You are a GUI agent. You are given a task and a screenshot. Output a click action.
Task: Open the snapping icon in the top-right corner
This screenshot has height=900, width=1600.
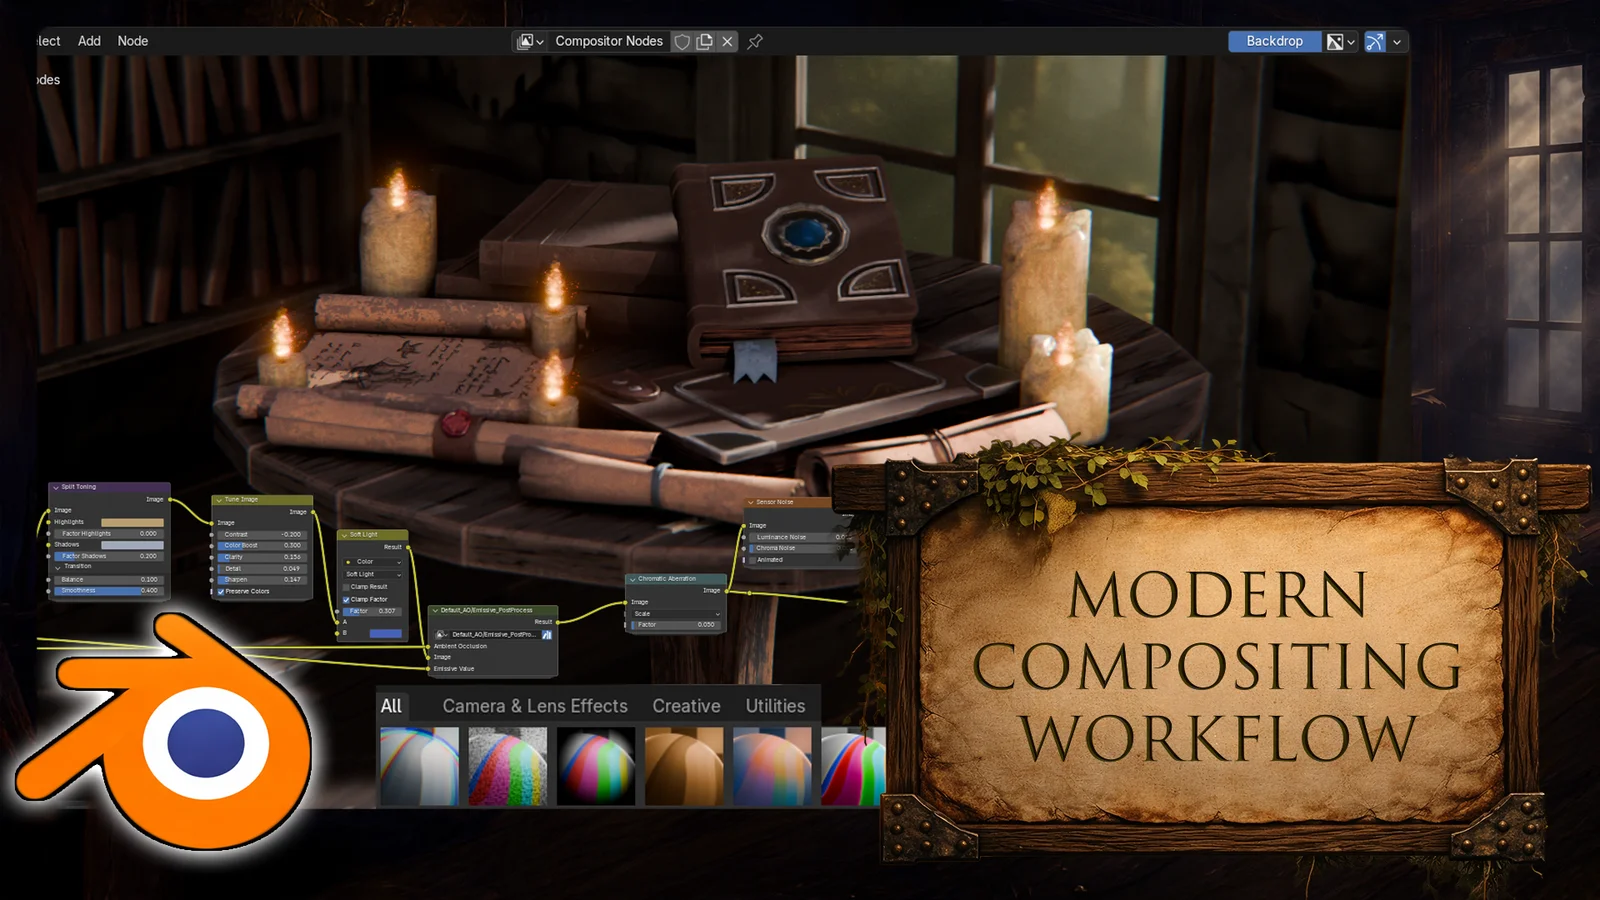[x=1374, y=41]
